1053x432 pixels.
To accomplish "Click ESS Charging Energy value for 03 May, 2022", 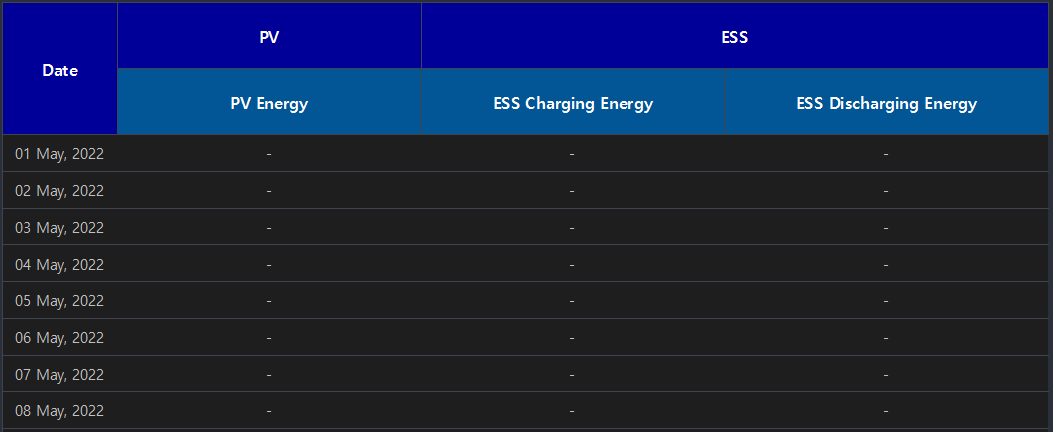I will [x=573, y=228].
